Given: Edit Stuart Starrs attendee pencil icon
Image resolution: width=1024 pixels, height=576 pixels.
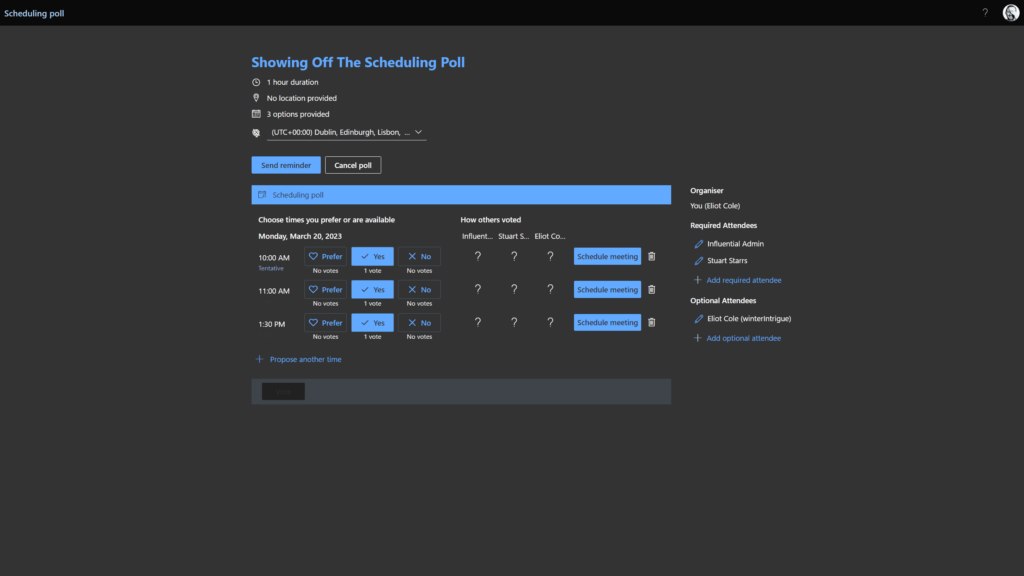Looking at the screenshot, I should click(x=698, y=261).
